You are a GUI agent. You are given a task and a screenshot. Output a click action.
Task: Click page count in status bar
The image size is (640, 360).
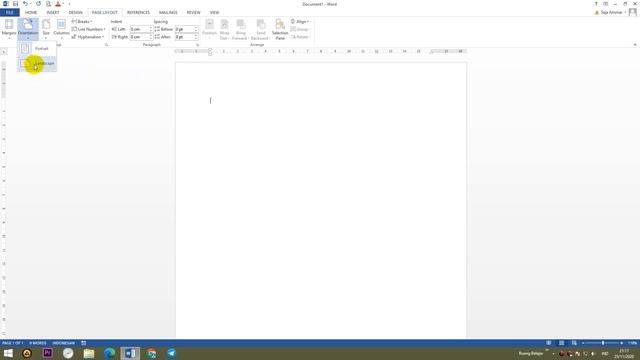click(x=13, y=343)
